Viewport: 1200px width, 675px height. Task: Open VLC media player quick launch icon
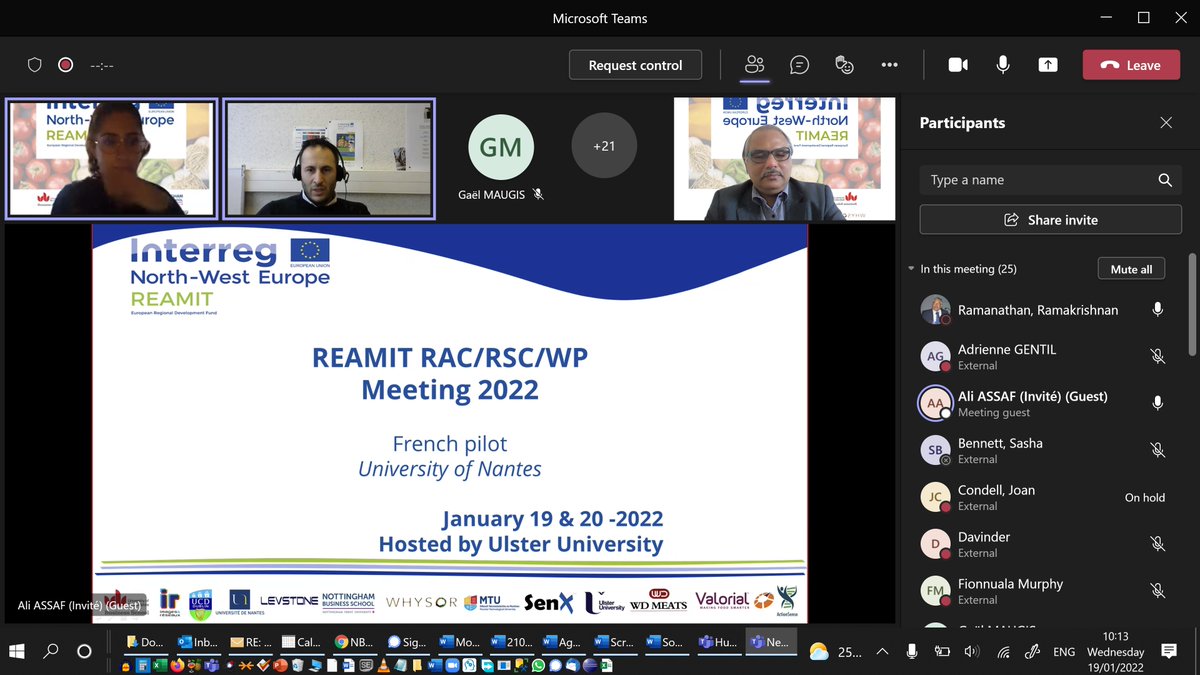382,665
